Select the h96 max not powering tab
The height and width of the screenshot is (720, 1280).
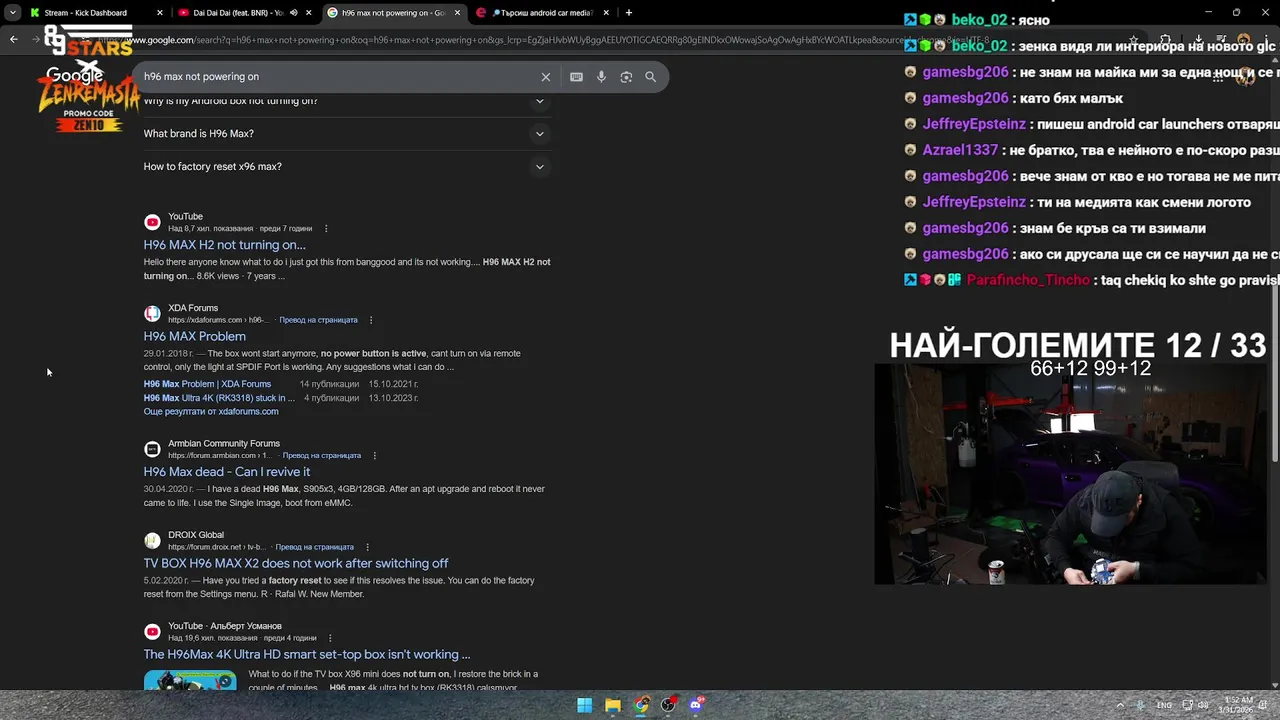pos(393,13)
